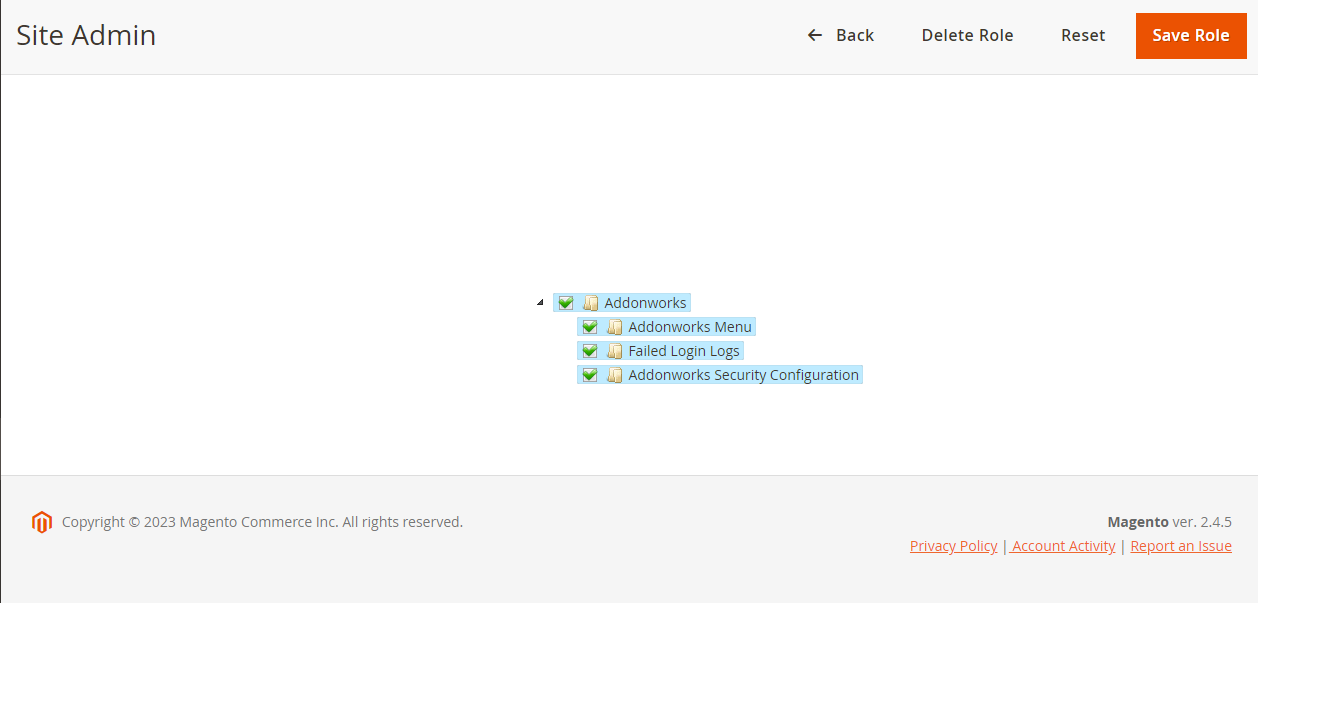This screenshot has width=1344, height=728.
Task: Select Addonworks Security Configuration tree item
Action: tap(743, 375)
